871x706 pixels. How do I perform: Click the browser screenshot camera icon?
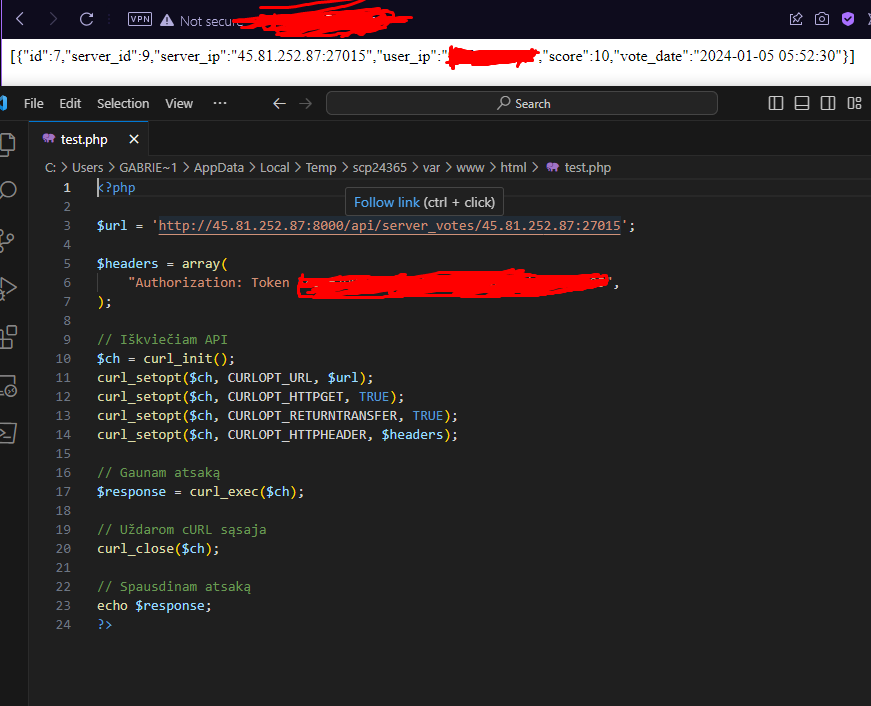(822, 19)
